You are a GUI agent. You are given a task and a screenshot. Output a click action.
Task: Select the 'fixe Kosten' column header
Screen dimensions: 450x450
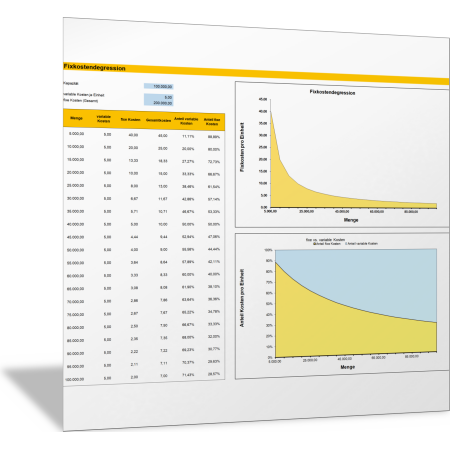130,119
